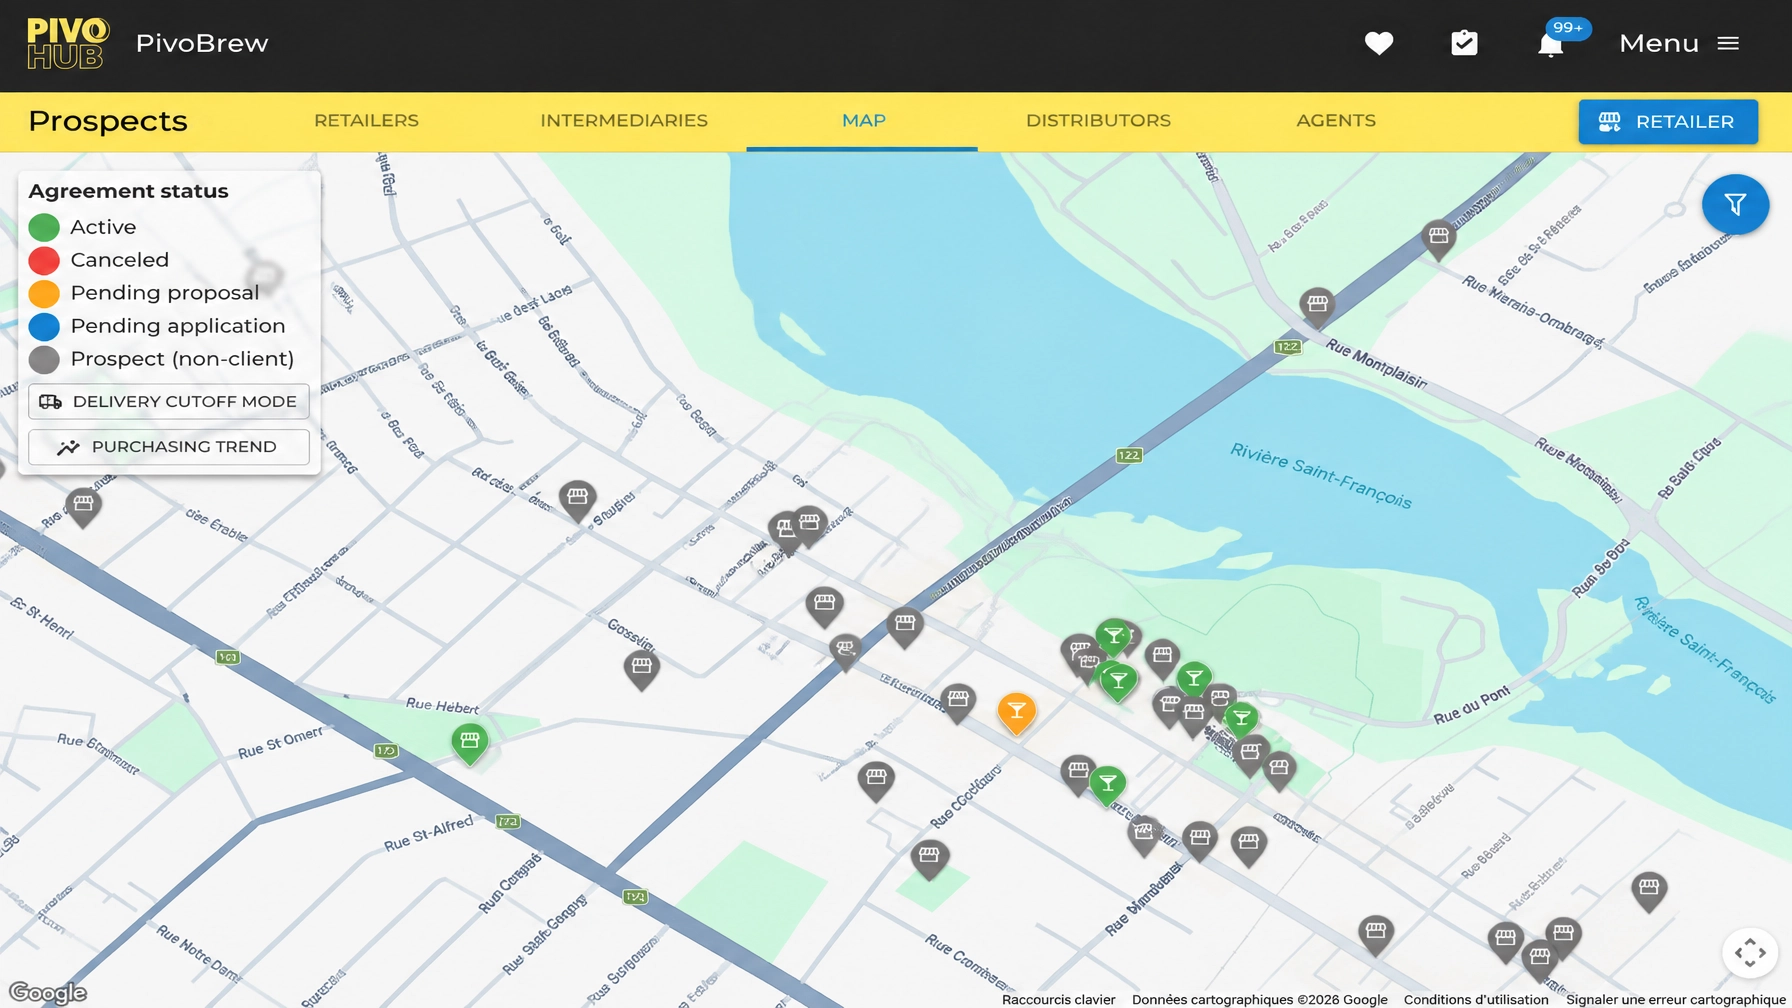Select gray store marker on small green park
This screenshot has height=1008, width=1792.
(929, 857)
